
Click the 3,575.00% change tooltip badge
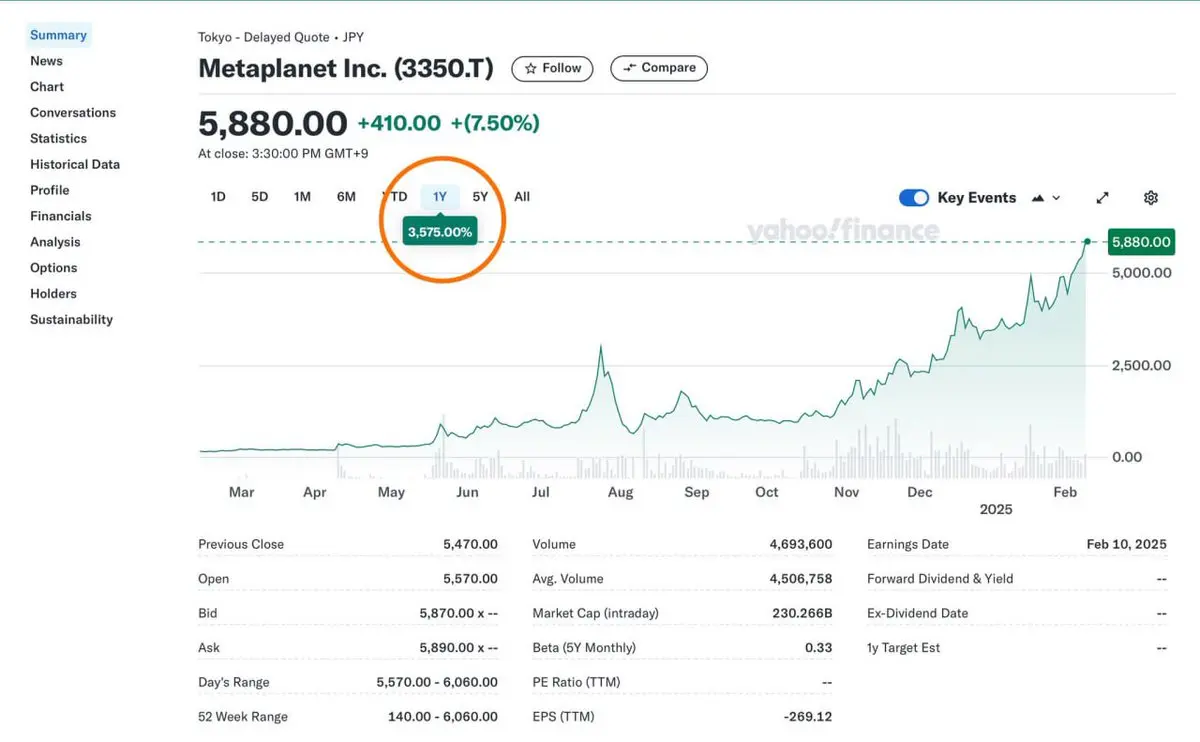tap(440, 231)
